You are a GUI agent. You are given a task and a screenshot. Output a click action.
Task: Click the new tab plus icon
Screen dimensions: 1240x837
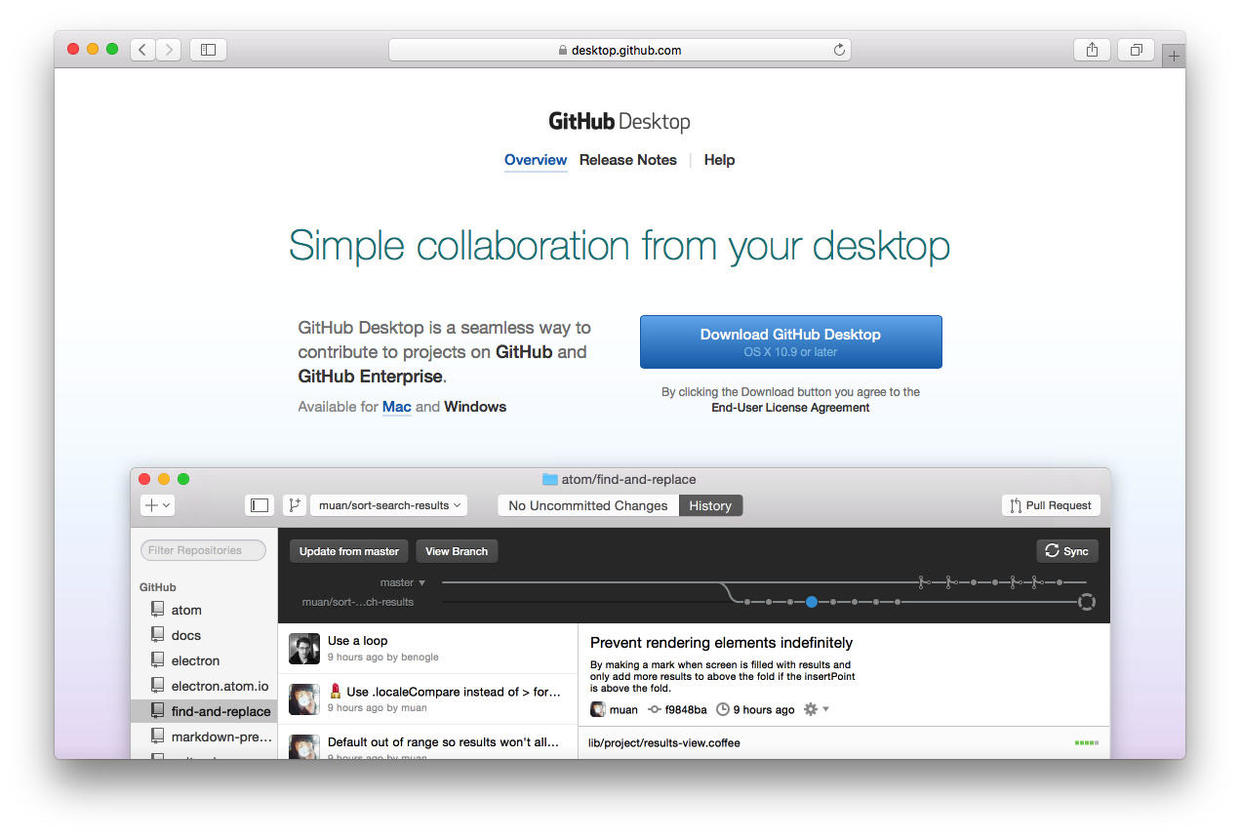(1174, 56)
